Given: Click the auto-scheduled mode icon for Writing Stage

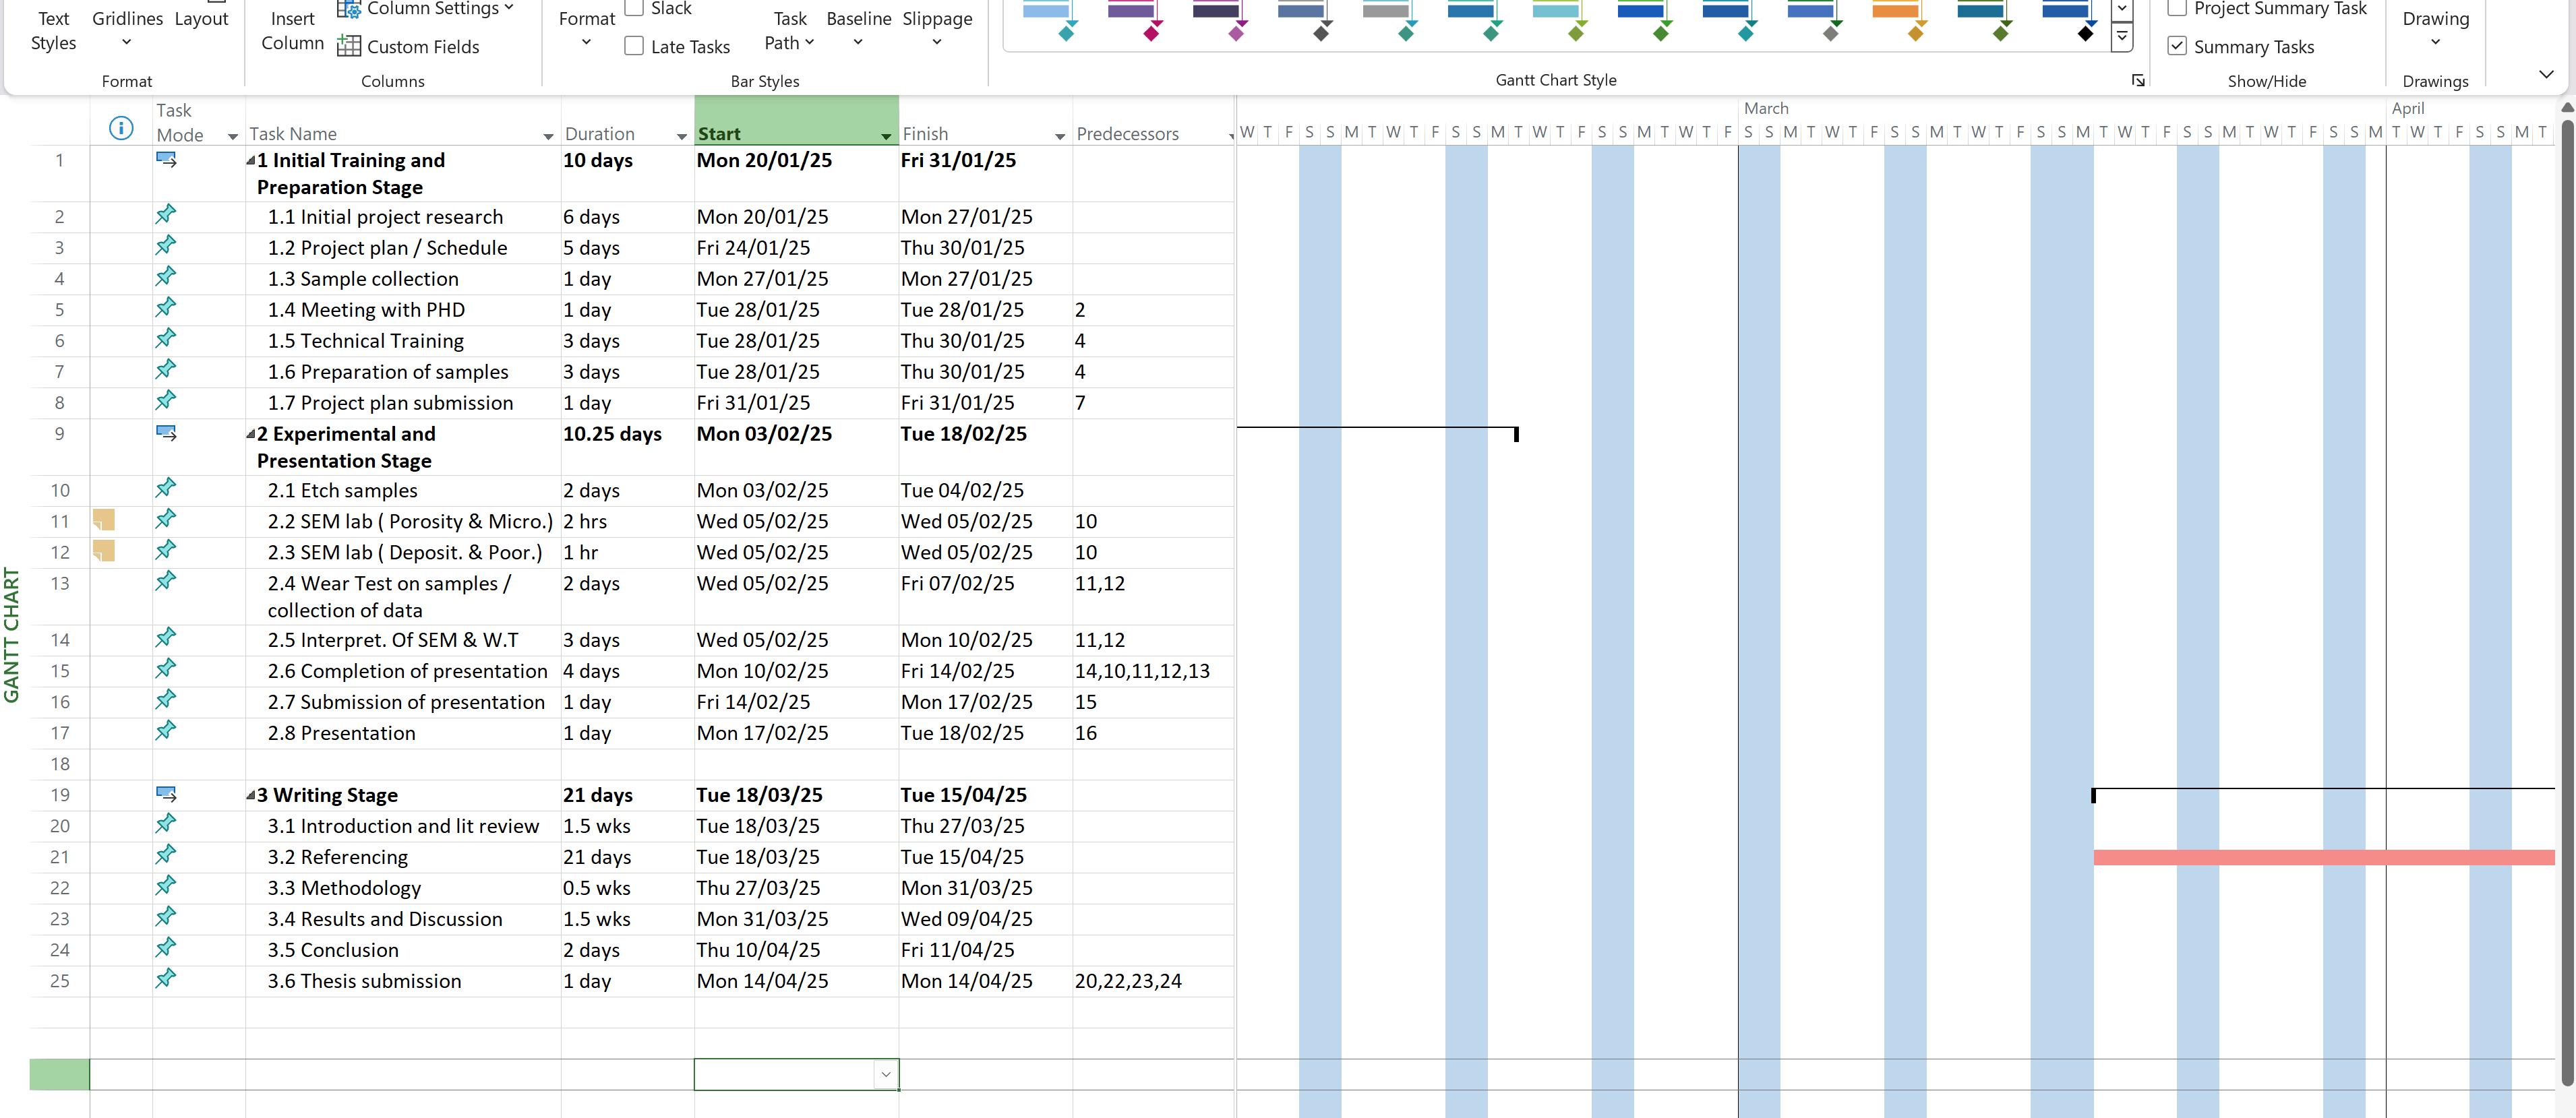Looking at the screenshot, I should pos(166,794).
